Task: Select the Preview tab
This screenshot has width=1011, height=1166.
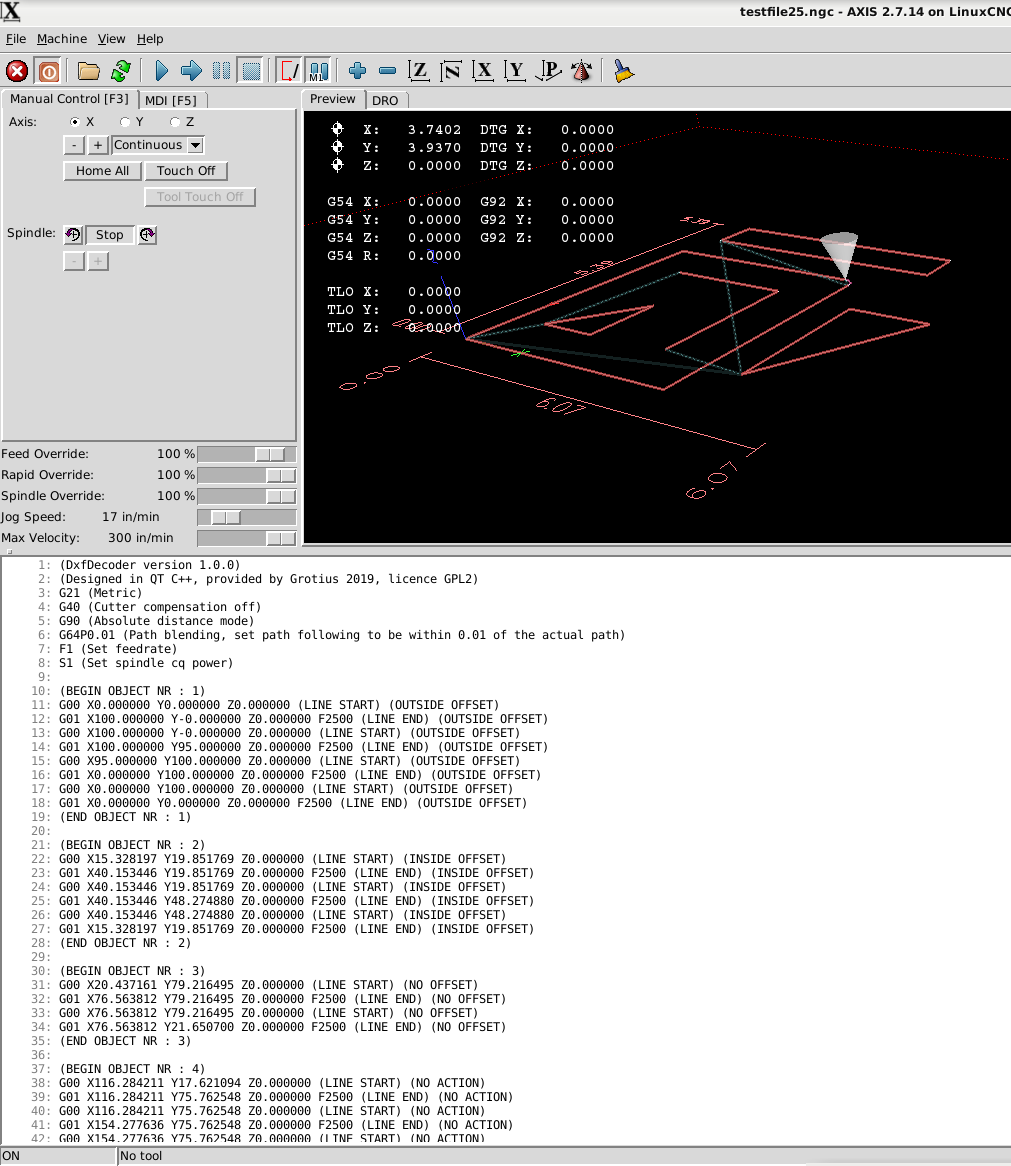Action: [333, 99]
